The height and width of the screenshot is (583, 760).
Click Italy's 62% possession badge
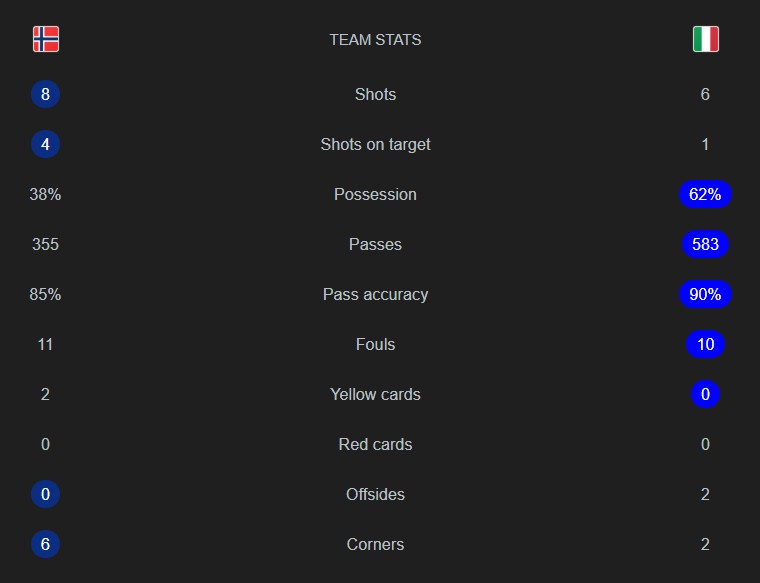(705, 194)
